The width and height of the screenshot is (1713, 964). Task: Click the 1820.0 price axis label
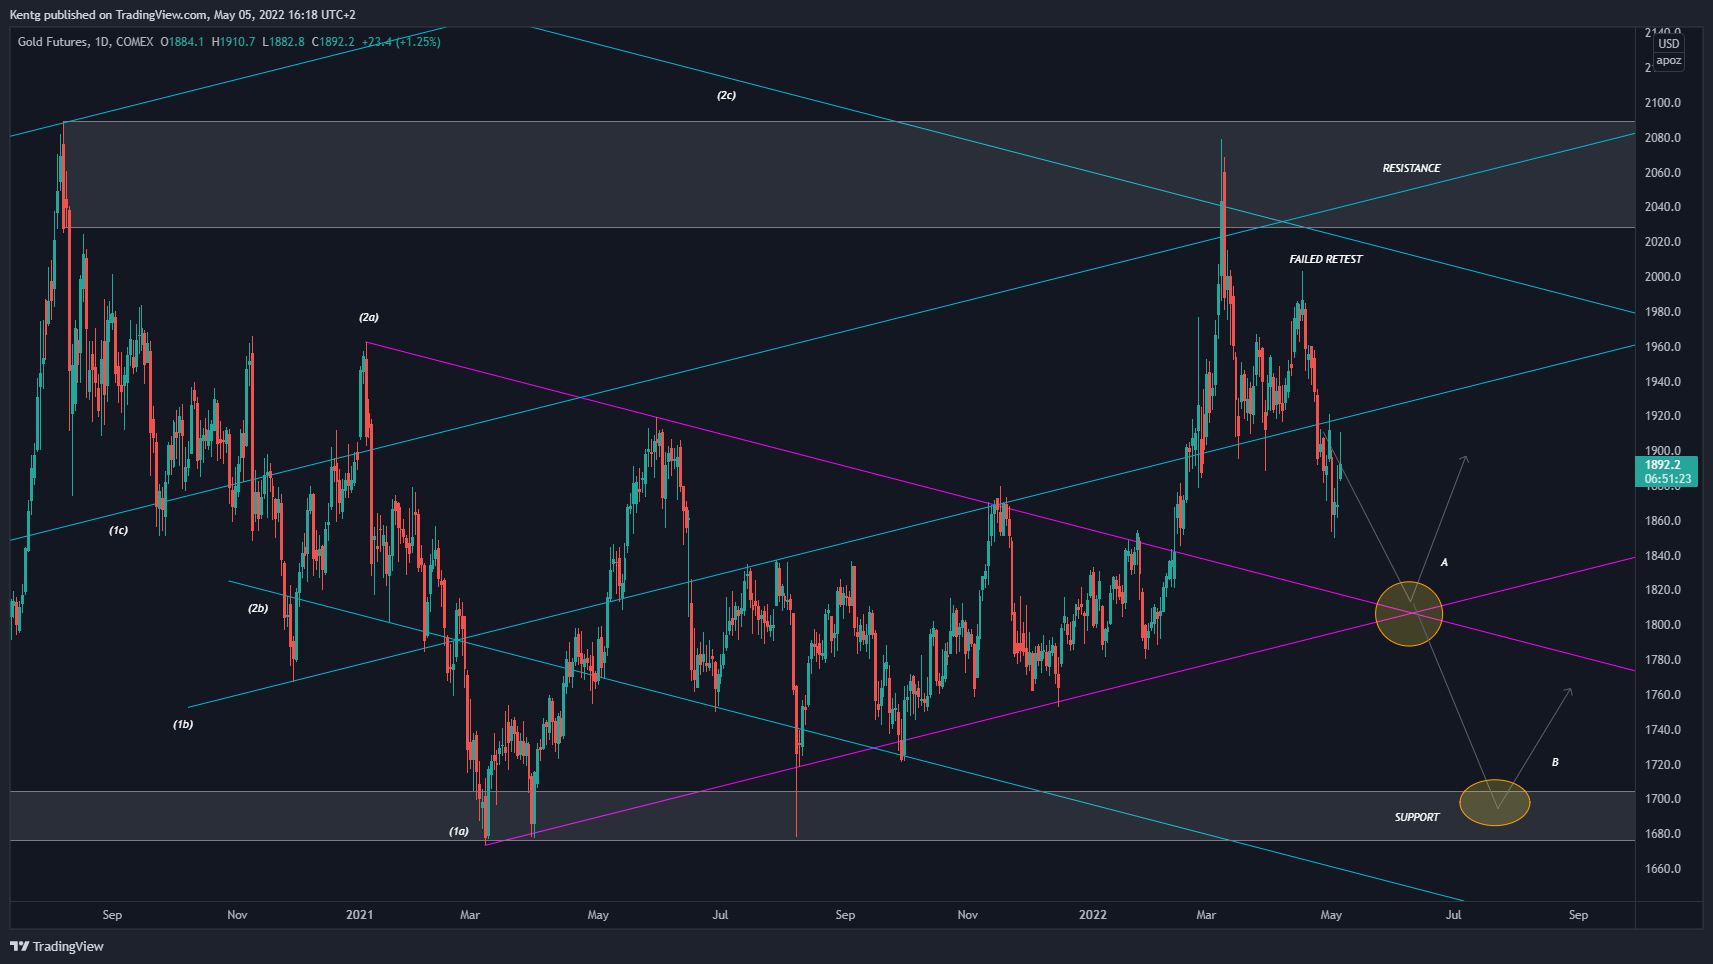coord(1662,590)
